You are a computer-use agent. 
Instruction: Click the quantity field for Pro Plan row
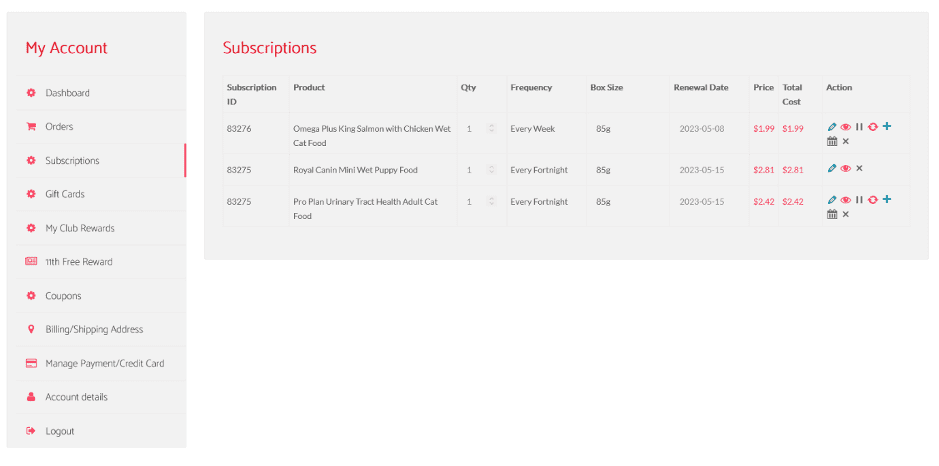click(x=472, y=202)
